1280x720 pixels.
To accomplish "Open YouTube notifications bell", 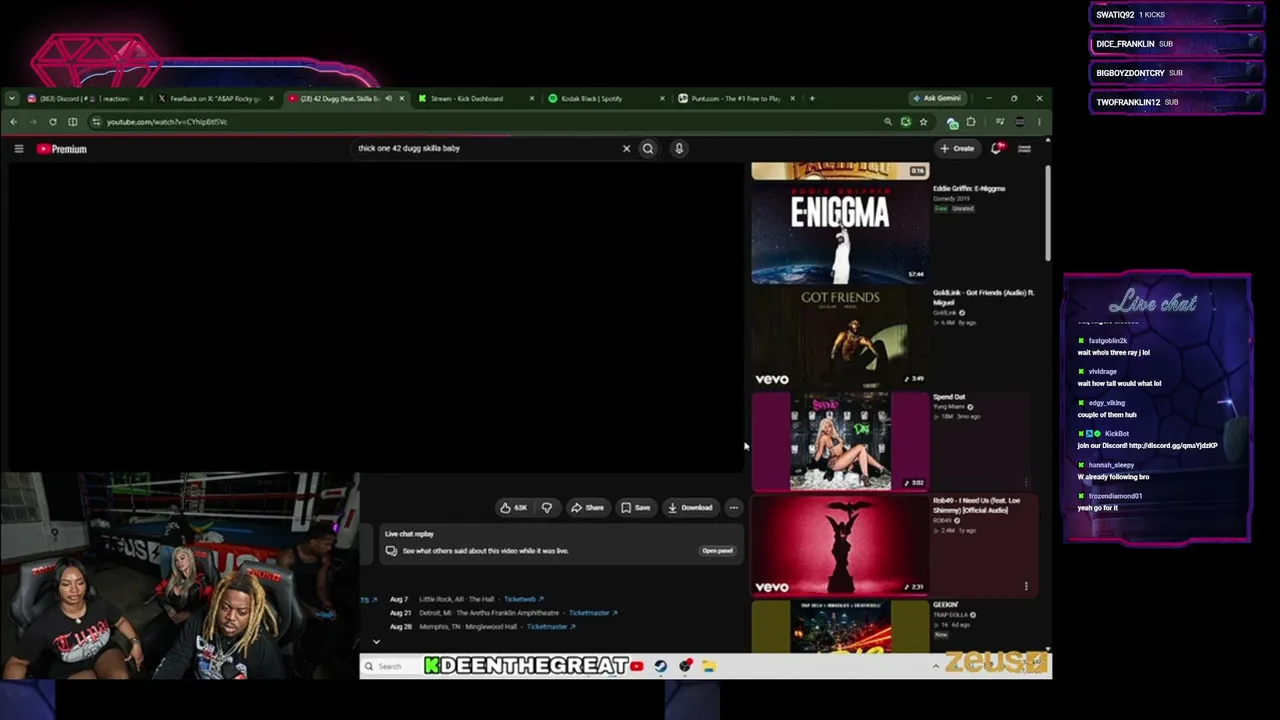I will click(997, 149).
